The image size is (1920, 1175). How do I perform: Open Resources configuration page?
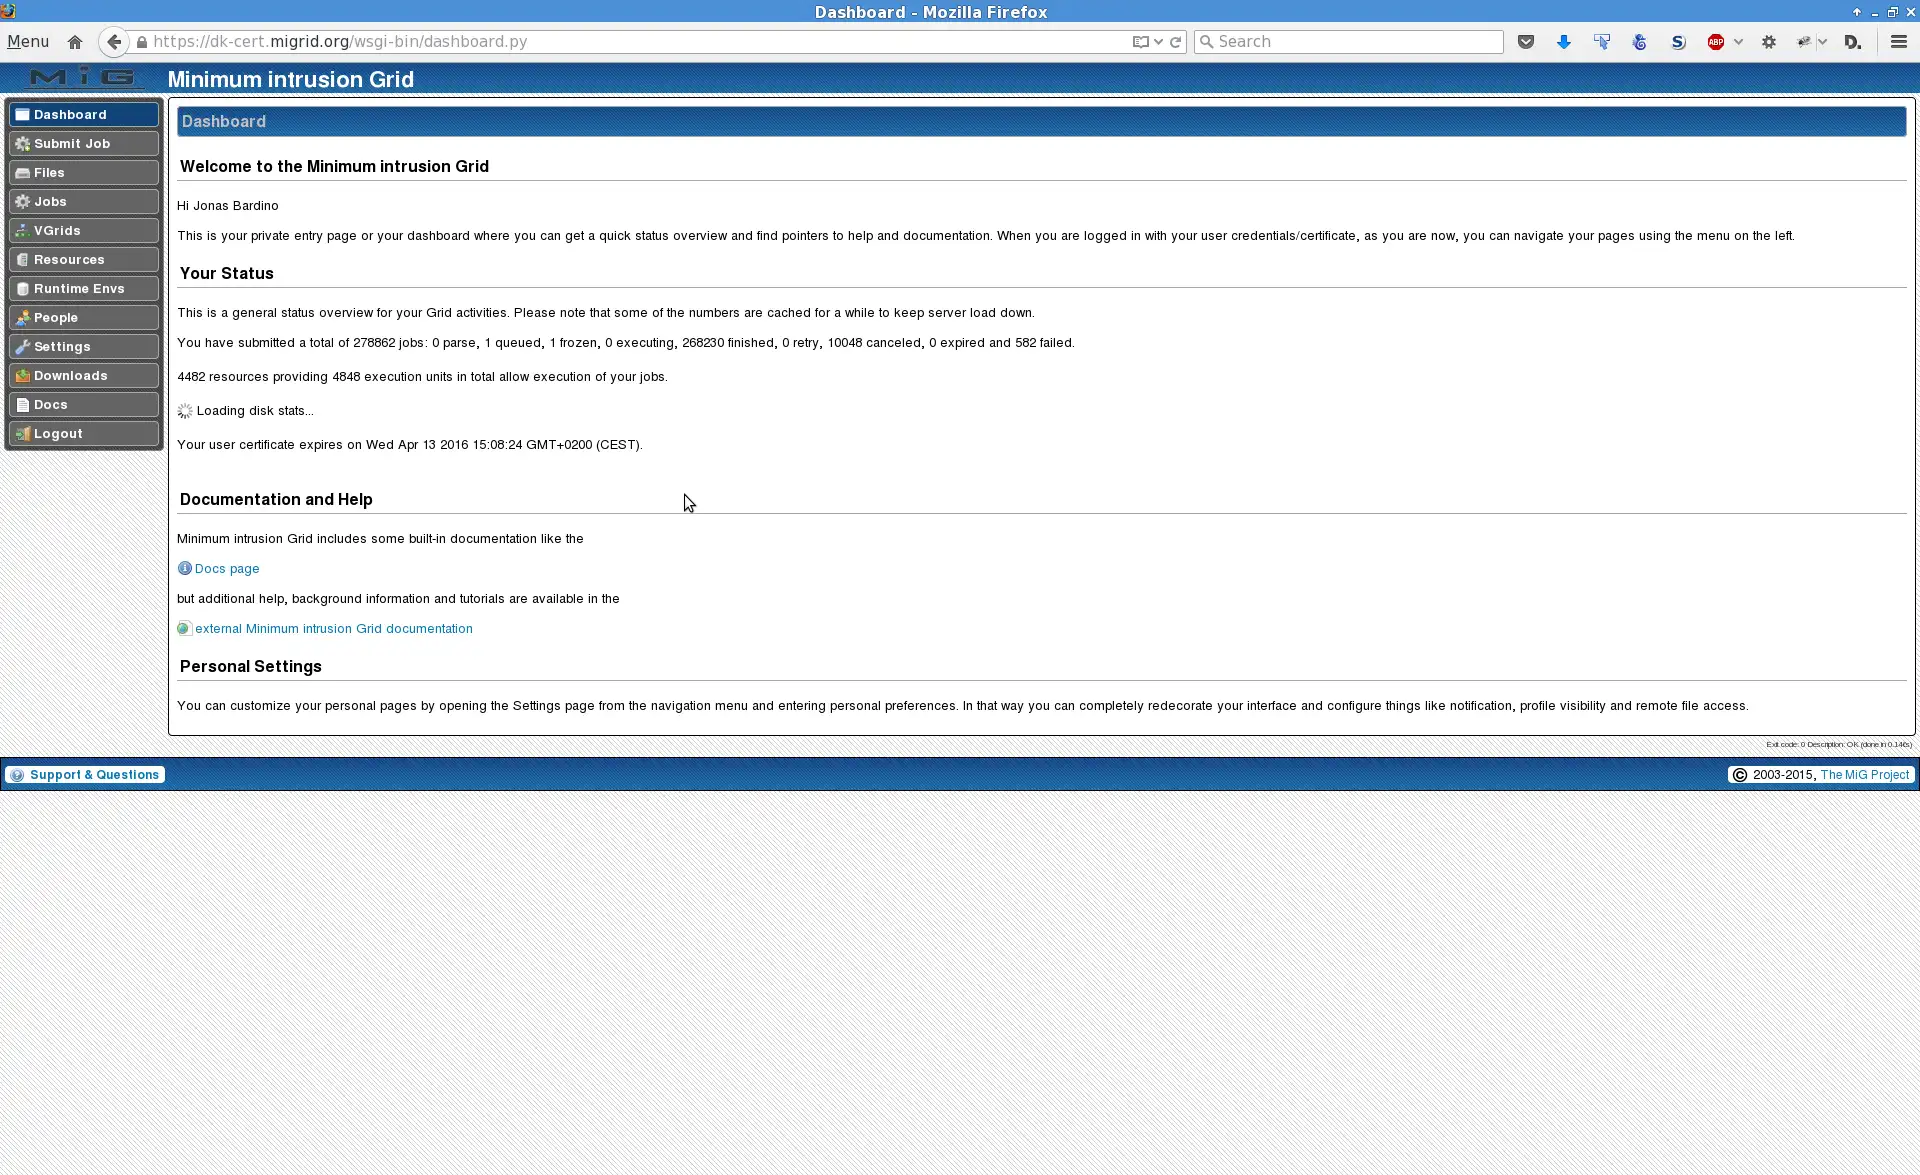click(x=69, y=259)
